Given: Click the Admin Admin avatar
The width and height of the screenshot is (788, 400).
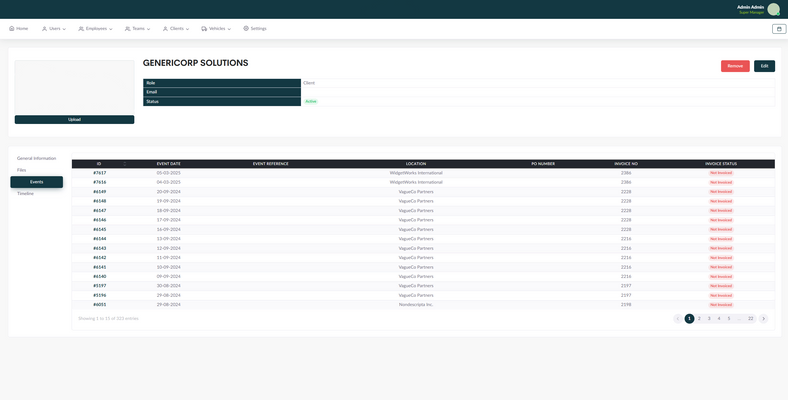Looking at the screenshot, I should coord(773,9).
